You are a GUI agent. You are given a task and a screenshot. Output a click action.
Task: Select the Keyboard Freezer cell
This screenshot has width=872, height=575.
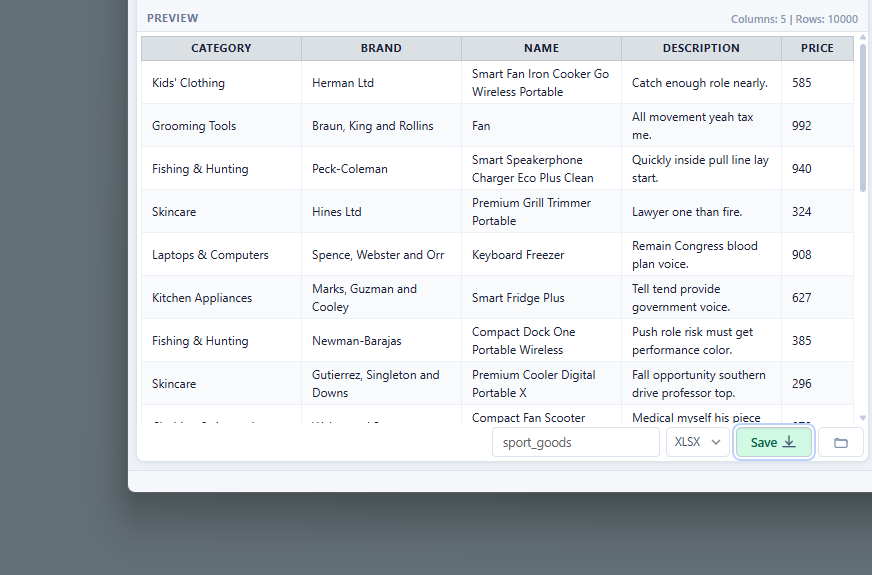coord(541,255)
